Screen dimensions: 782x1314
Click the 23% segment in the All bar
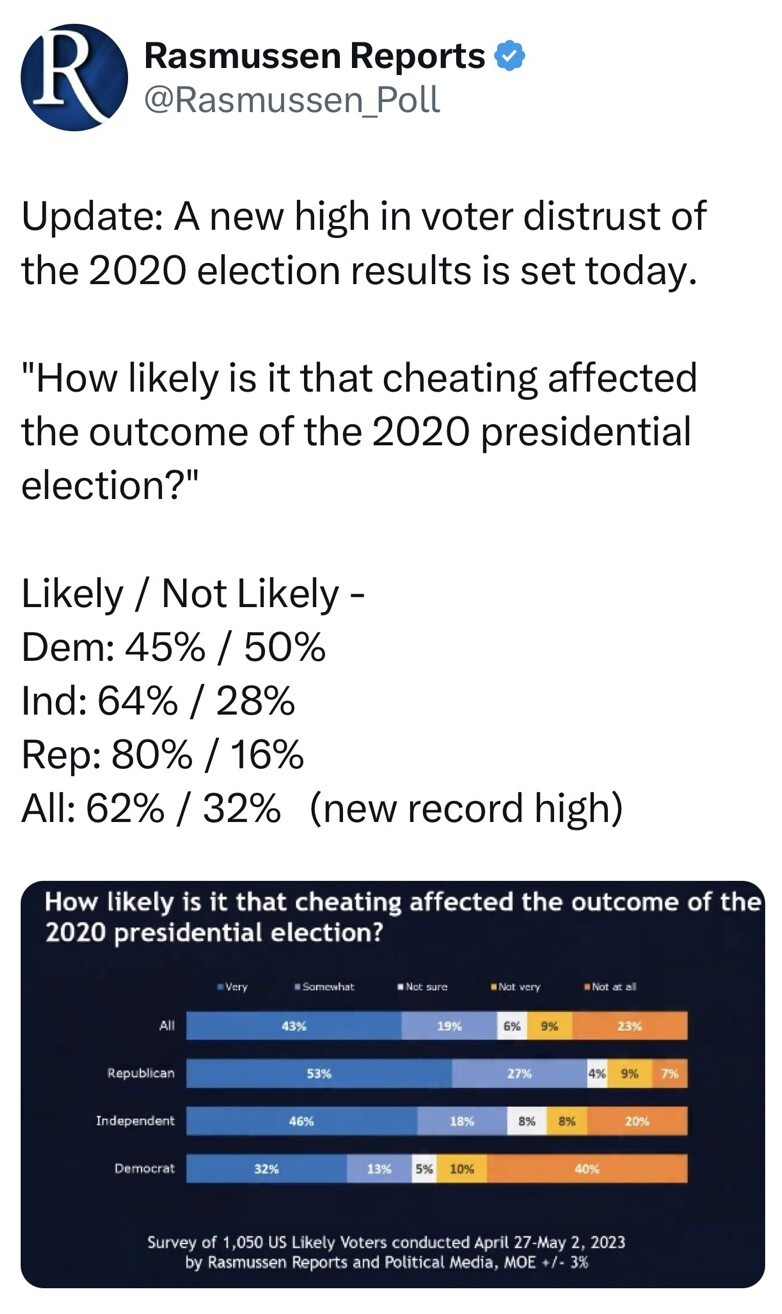(630, 1026)
